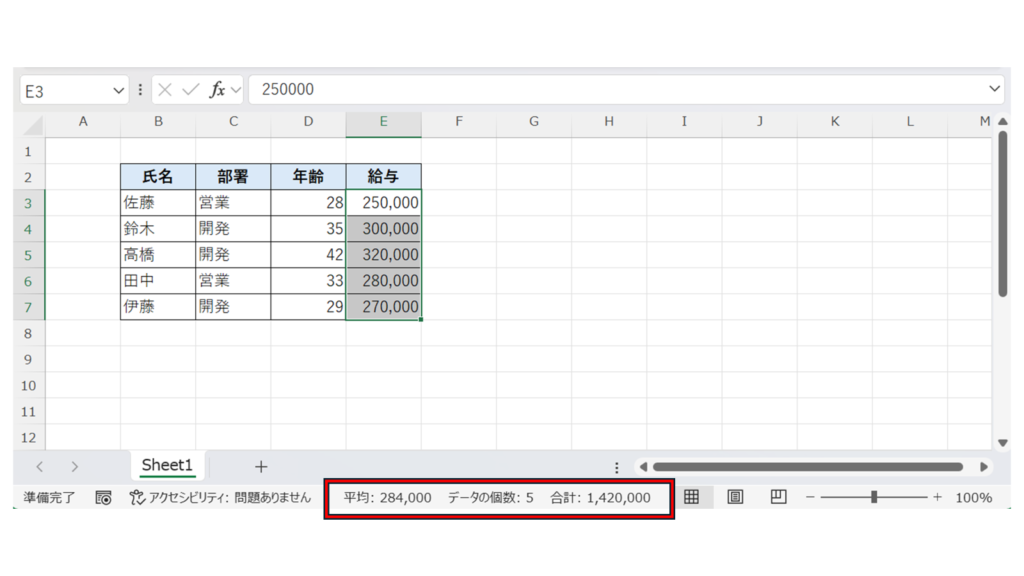Viewport: 1024px width, 576px height.
Task: Add a new sheet with the plus icon
Action: coord(261,467)
